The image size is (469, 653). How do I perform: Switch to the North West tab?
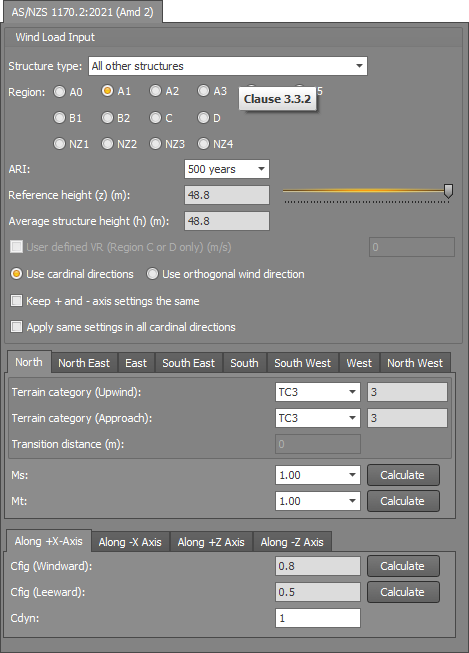(415, 363)
